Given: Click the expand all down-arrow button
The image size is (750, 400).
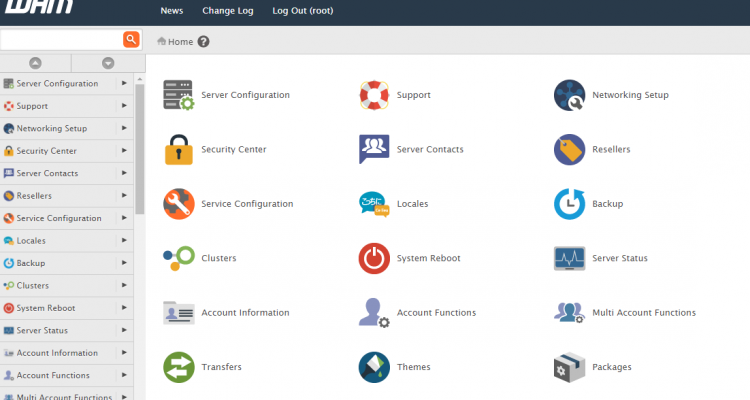Looking at the screenshot, I should 108,63.
